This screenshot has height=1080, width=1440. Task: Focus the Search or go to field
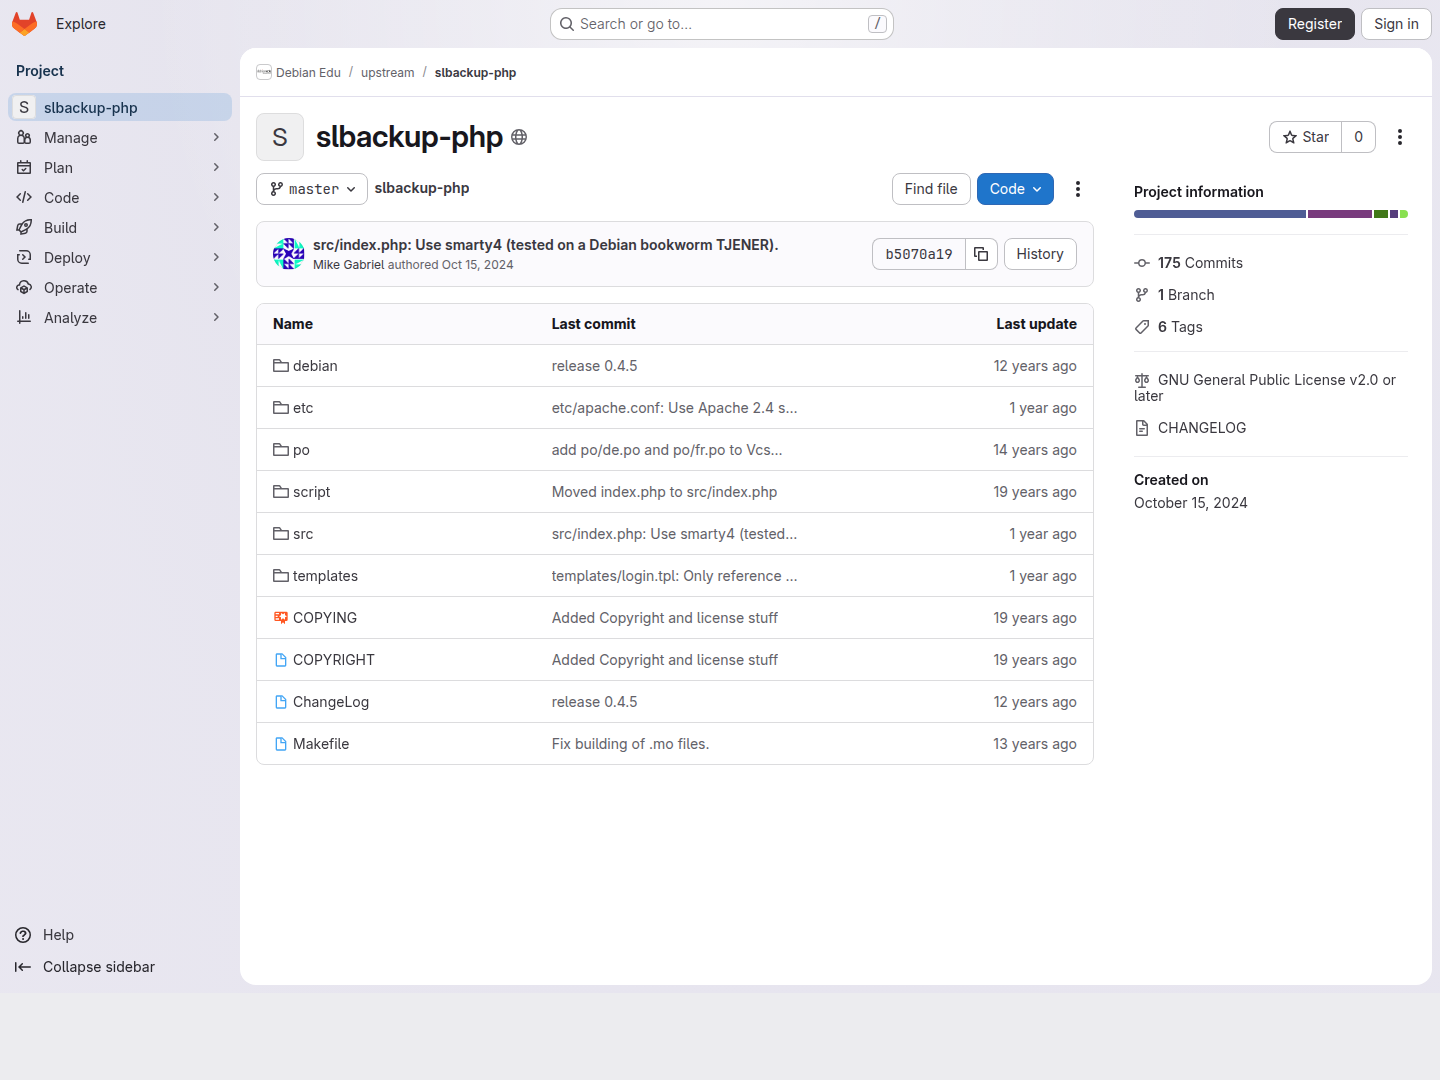(722, 24)
